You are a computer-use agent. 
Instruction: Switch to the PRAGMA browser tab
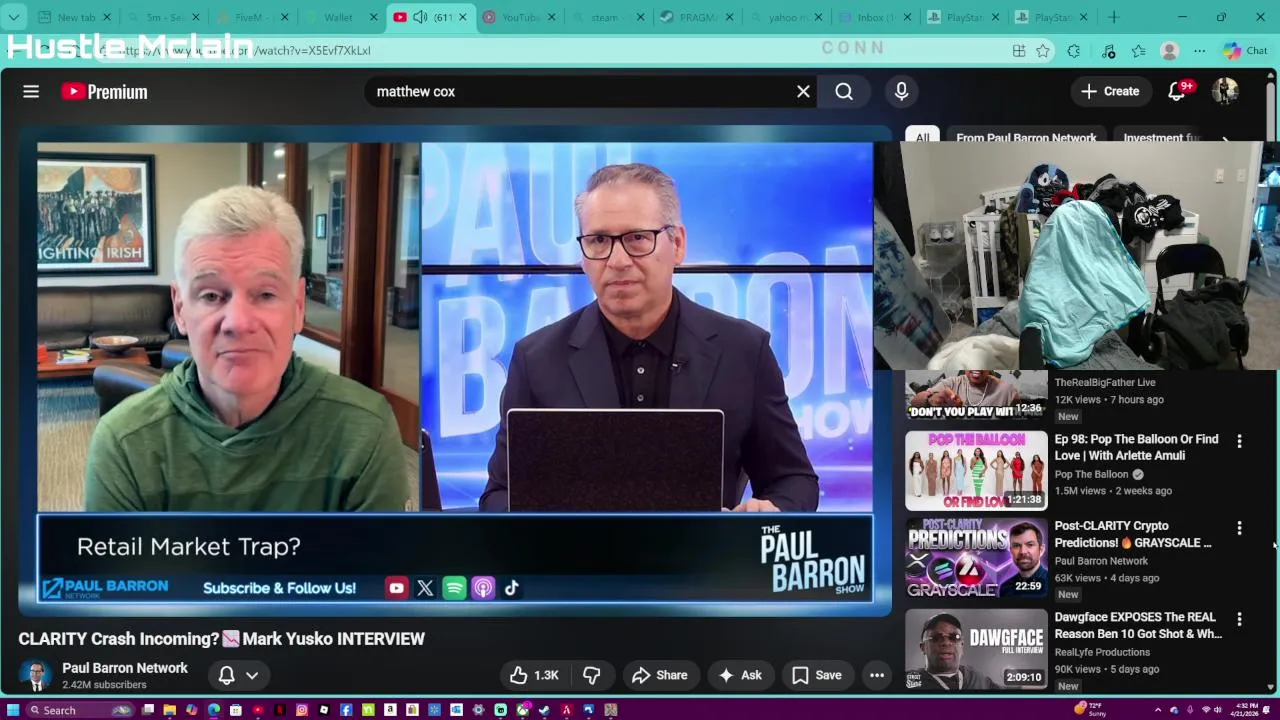(697, 17)
